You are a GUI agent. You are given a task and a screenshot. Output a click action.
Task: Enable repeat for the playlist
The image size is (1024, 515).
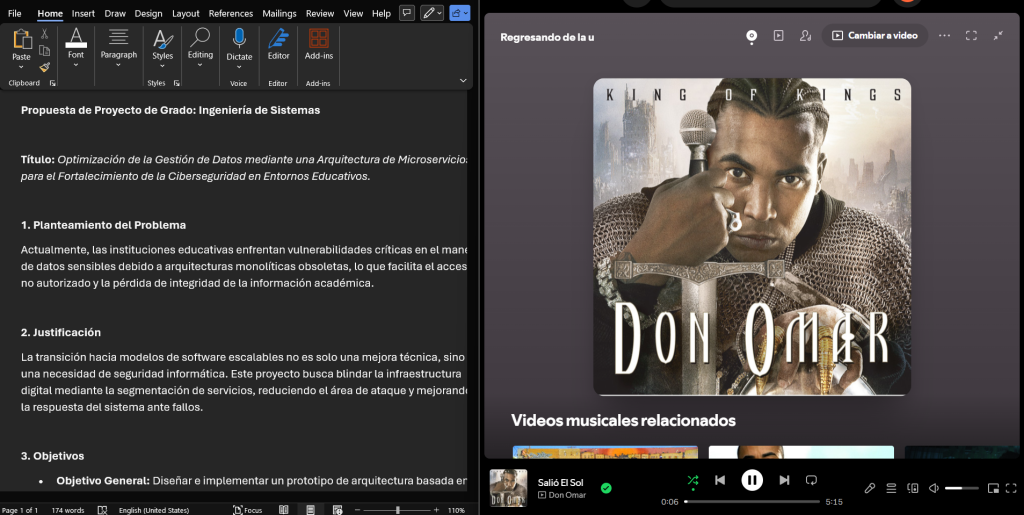(812, 480)
